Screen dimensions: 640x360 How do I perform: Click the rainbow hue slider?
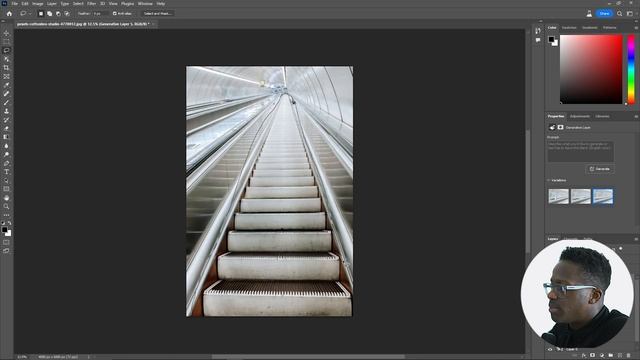pos(631,69)
